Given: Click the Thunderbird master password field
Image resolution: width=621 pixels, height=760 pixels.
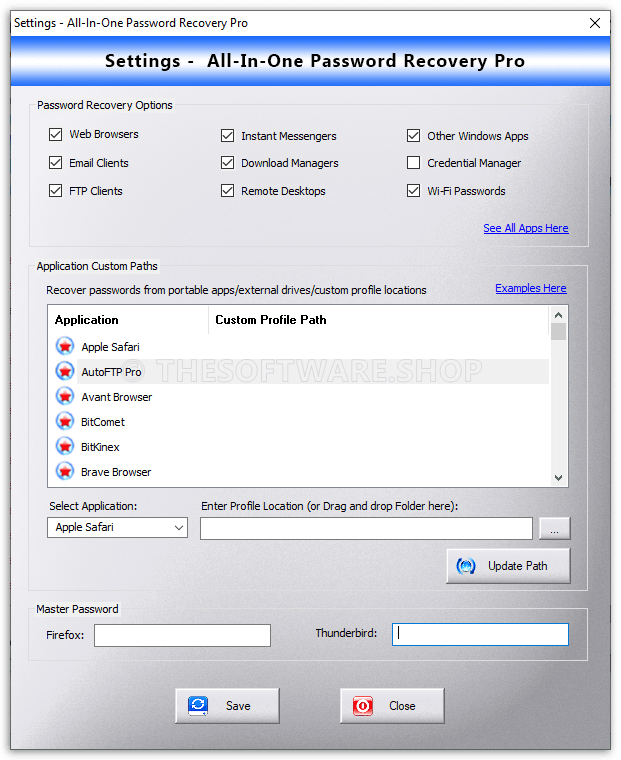Looking at the screenshot, I should 480,634.
